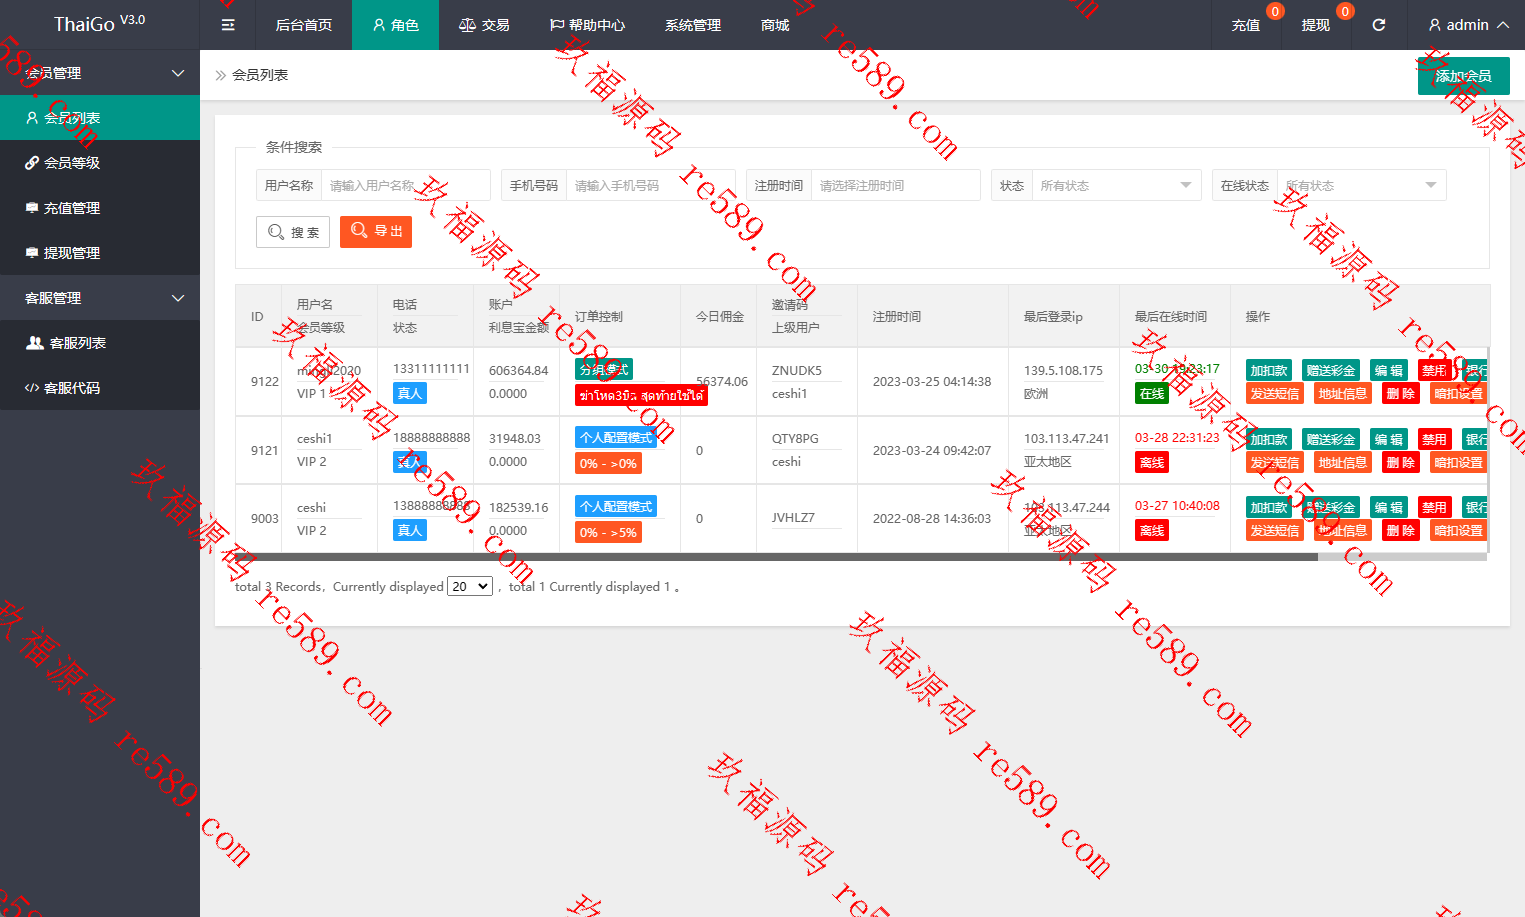This screenshot has width=1525, height=917.
Task: Collapse the 会员管理 sidebar group
Action: pos(100,73)
